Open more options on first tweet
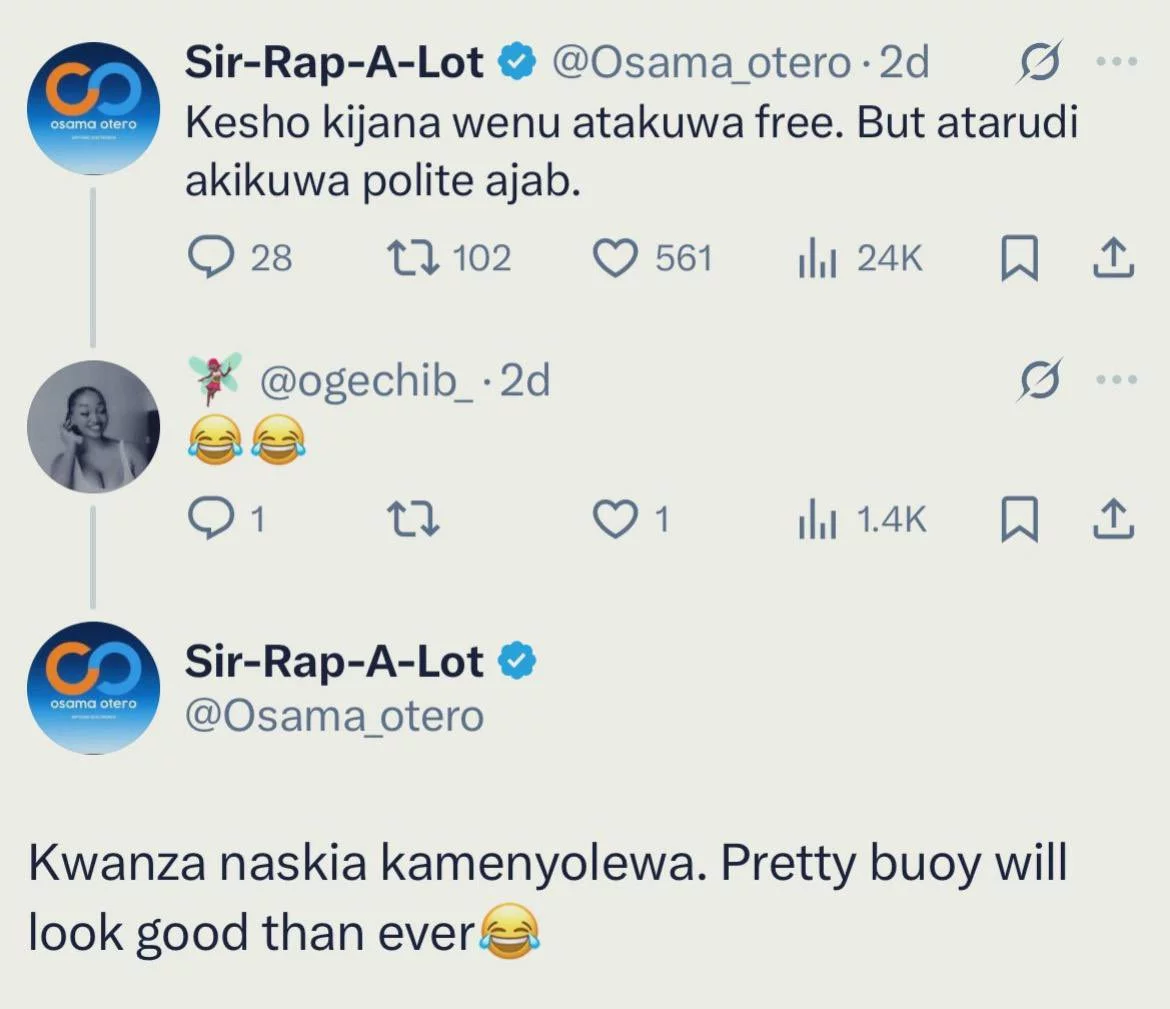This screenshot has height=1009, width=1170. 1117,63
